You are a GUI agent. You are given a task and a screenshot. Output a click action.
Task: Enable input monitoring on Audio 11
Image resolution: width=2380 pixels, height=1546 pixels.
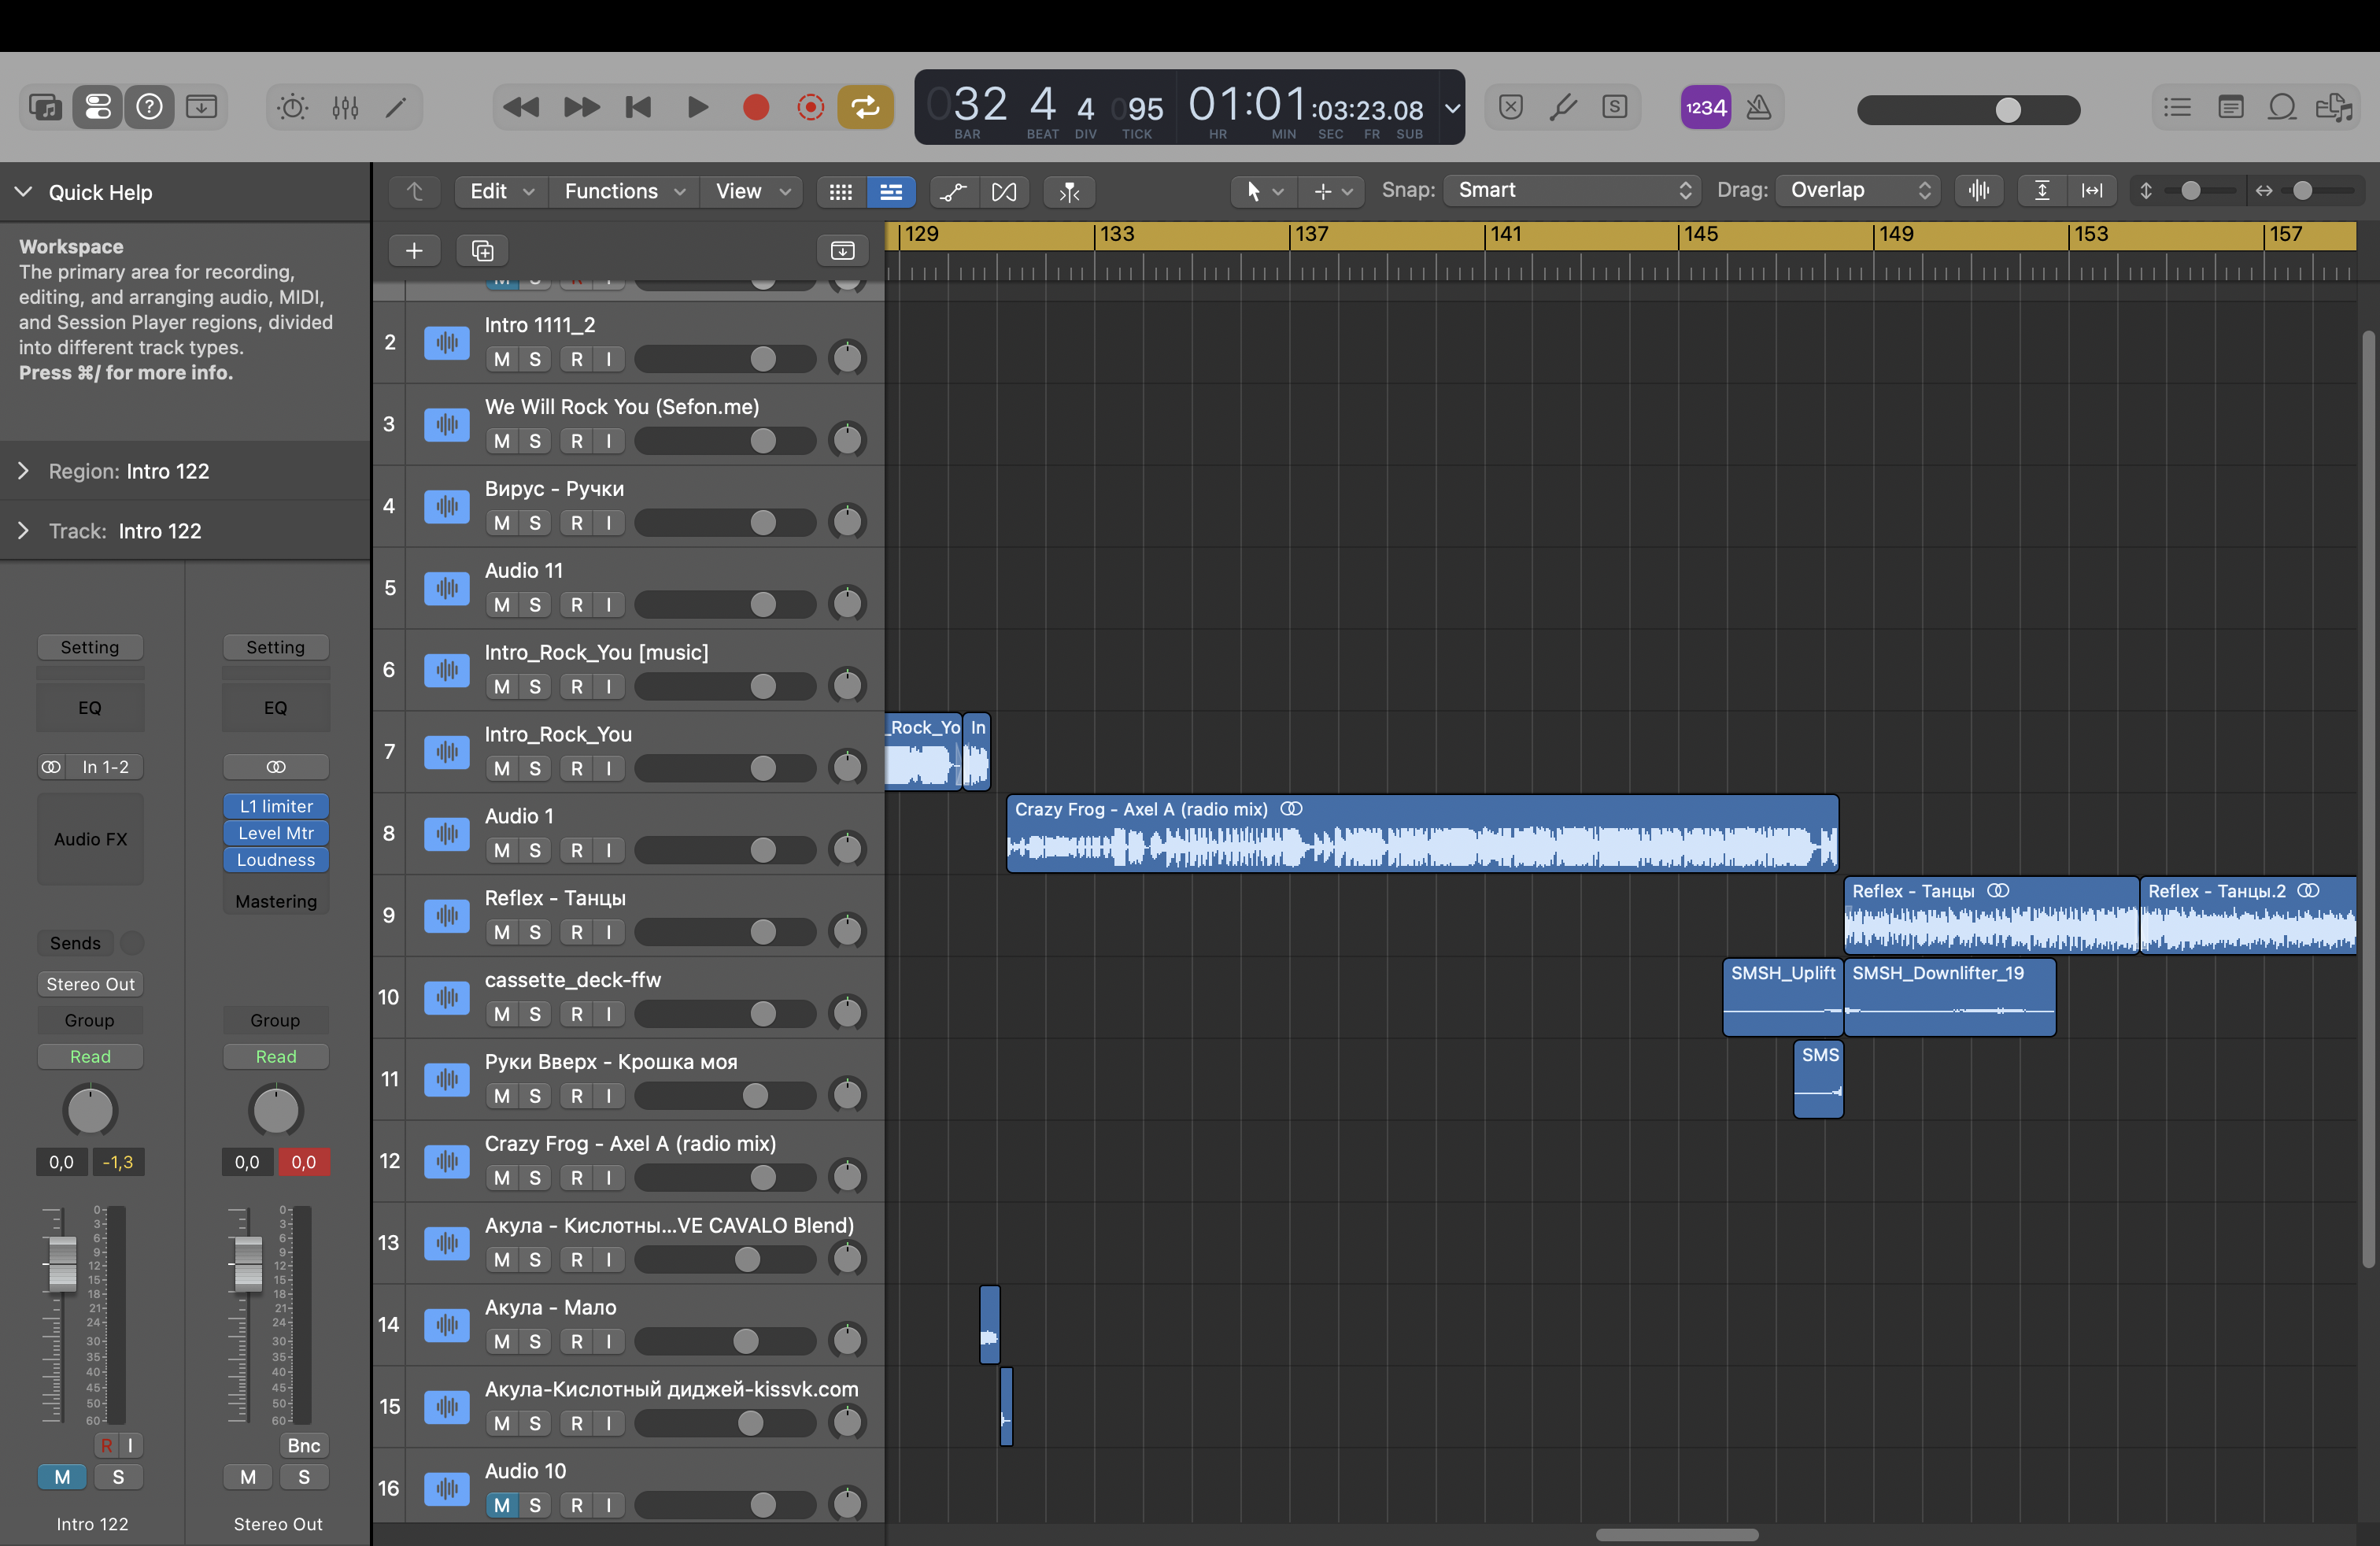608,605
